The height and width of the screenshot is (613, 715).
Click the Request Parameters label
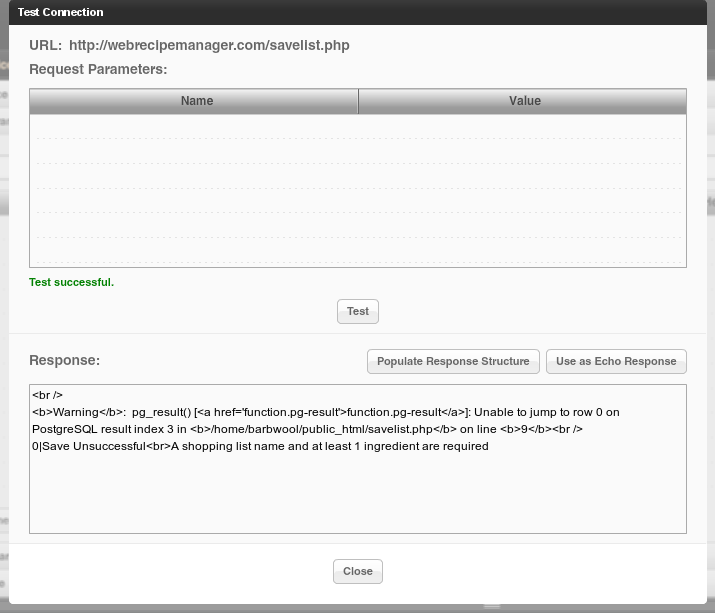[x=98, y=69]
